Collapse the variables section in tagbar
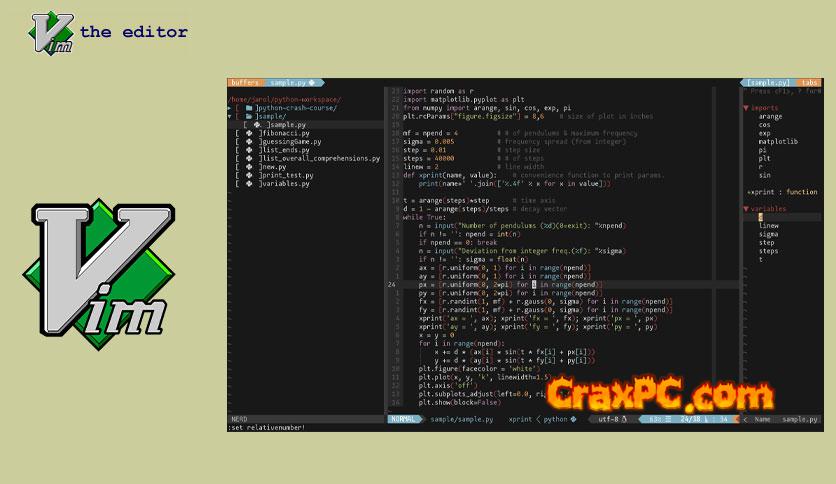 [x=745, y=208]
